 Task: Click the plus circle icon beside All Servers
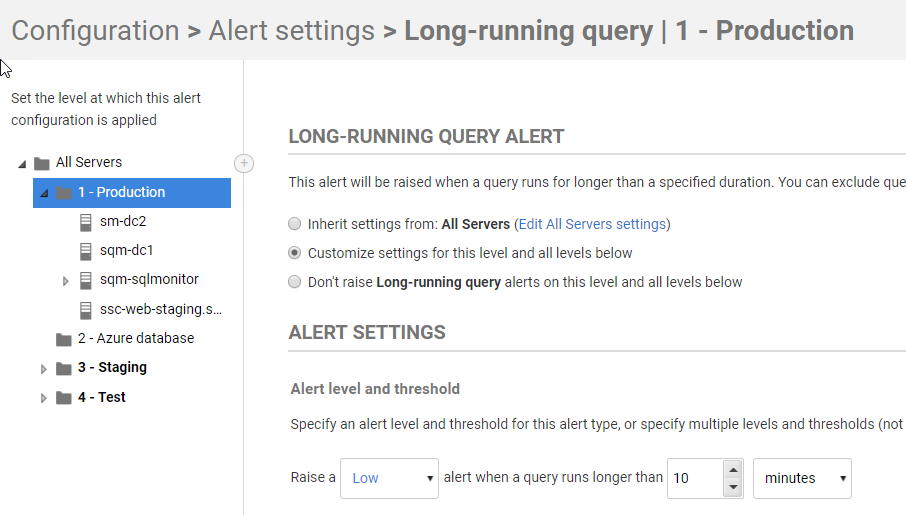point(244,163)
